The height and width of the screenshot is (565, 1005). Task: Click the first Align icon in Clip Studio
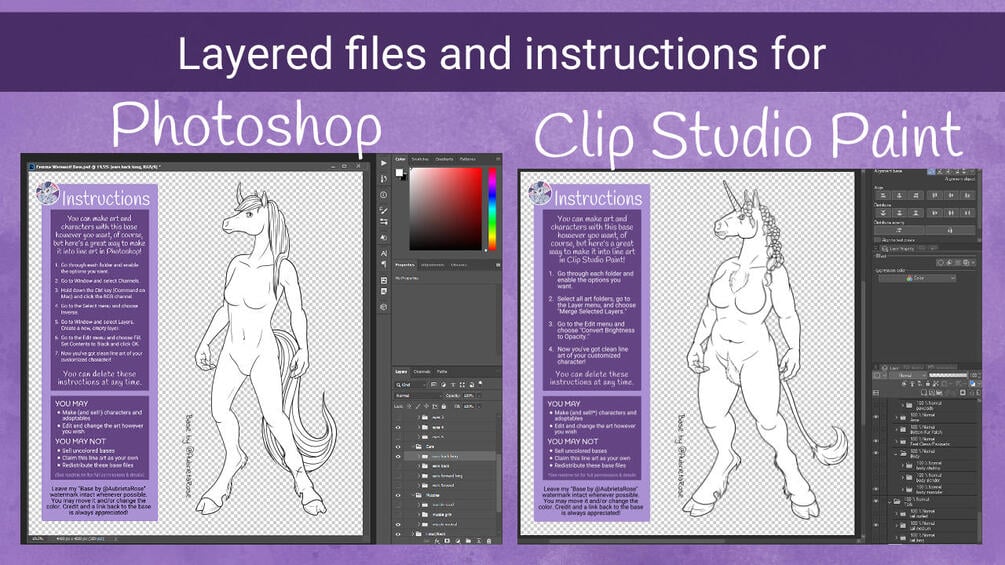pos(883,195)
